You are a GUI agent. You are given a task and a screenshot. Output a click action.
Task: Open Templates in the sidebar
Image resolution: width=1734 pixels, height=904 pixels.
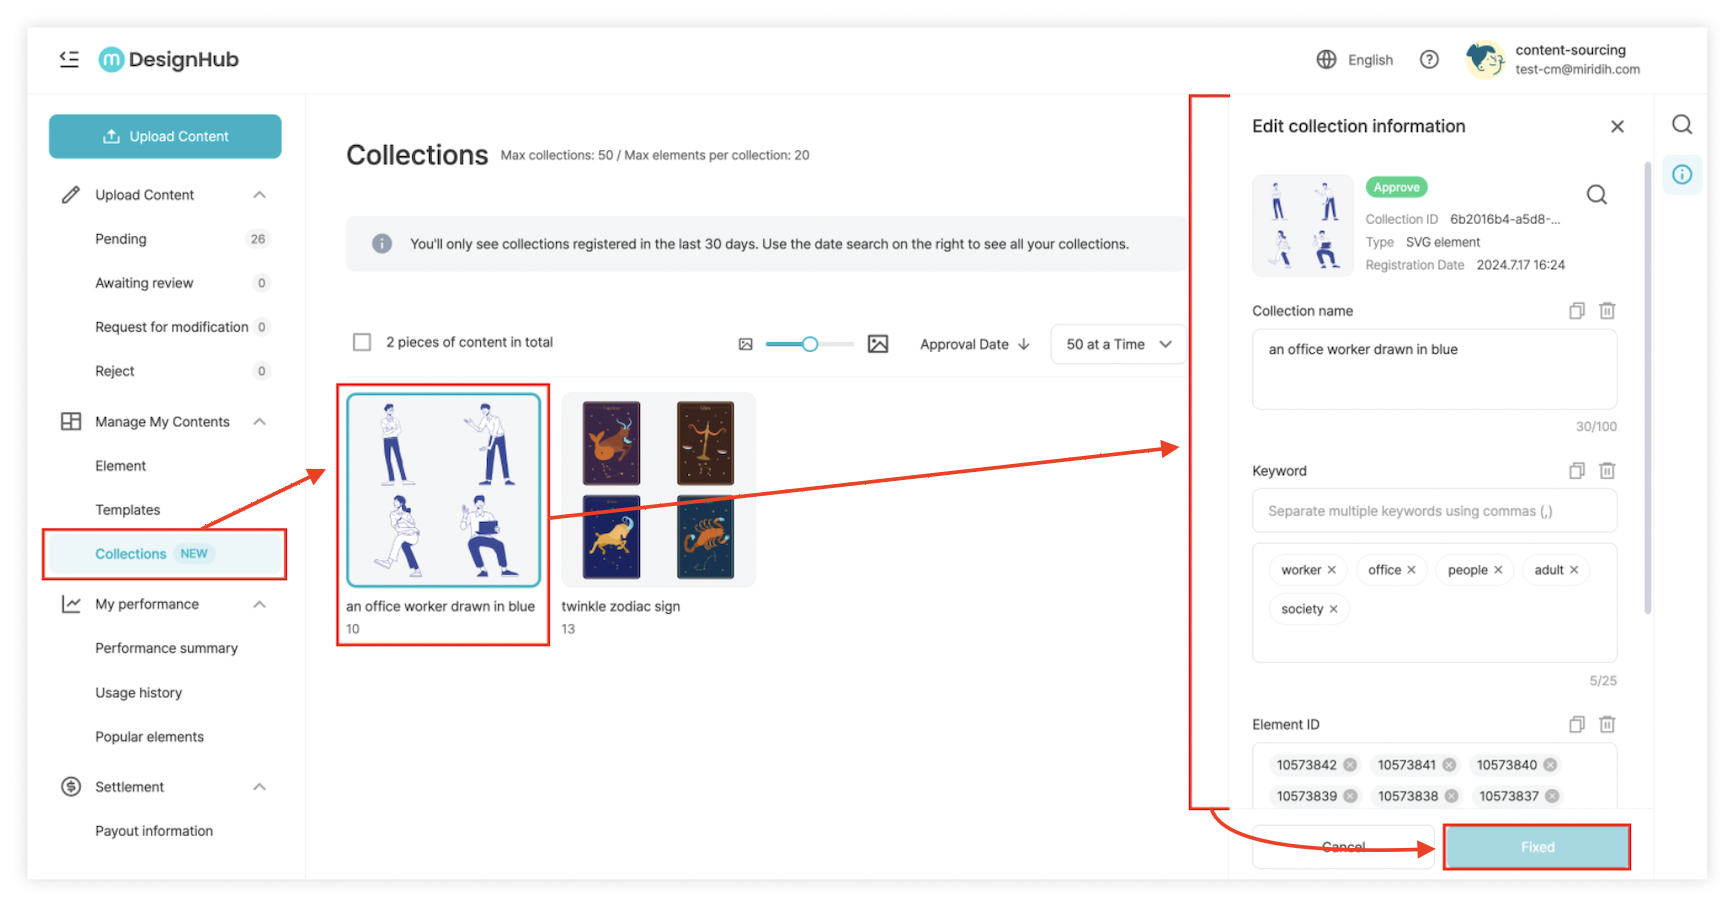coord(128,510)
